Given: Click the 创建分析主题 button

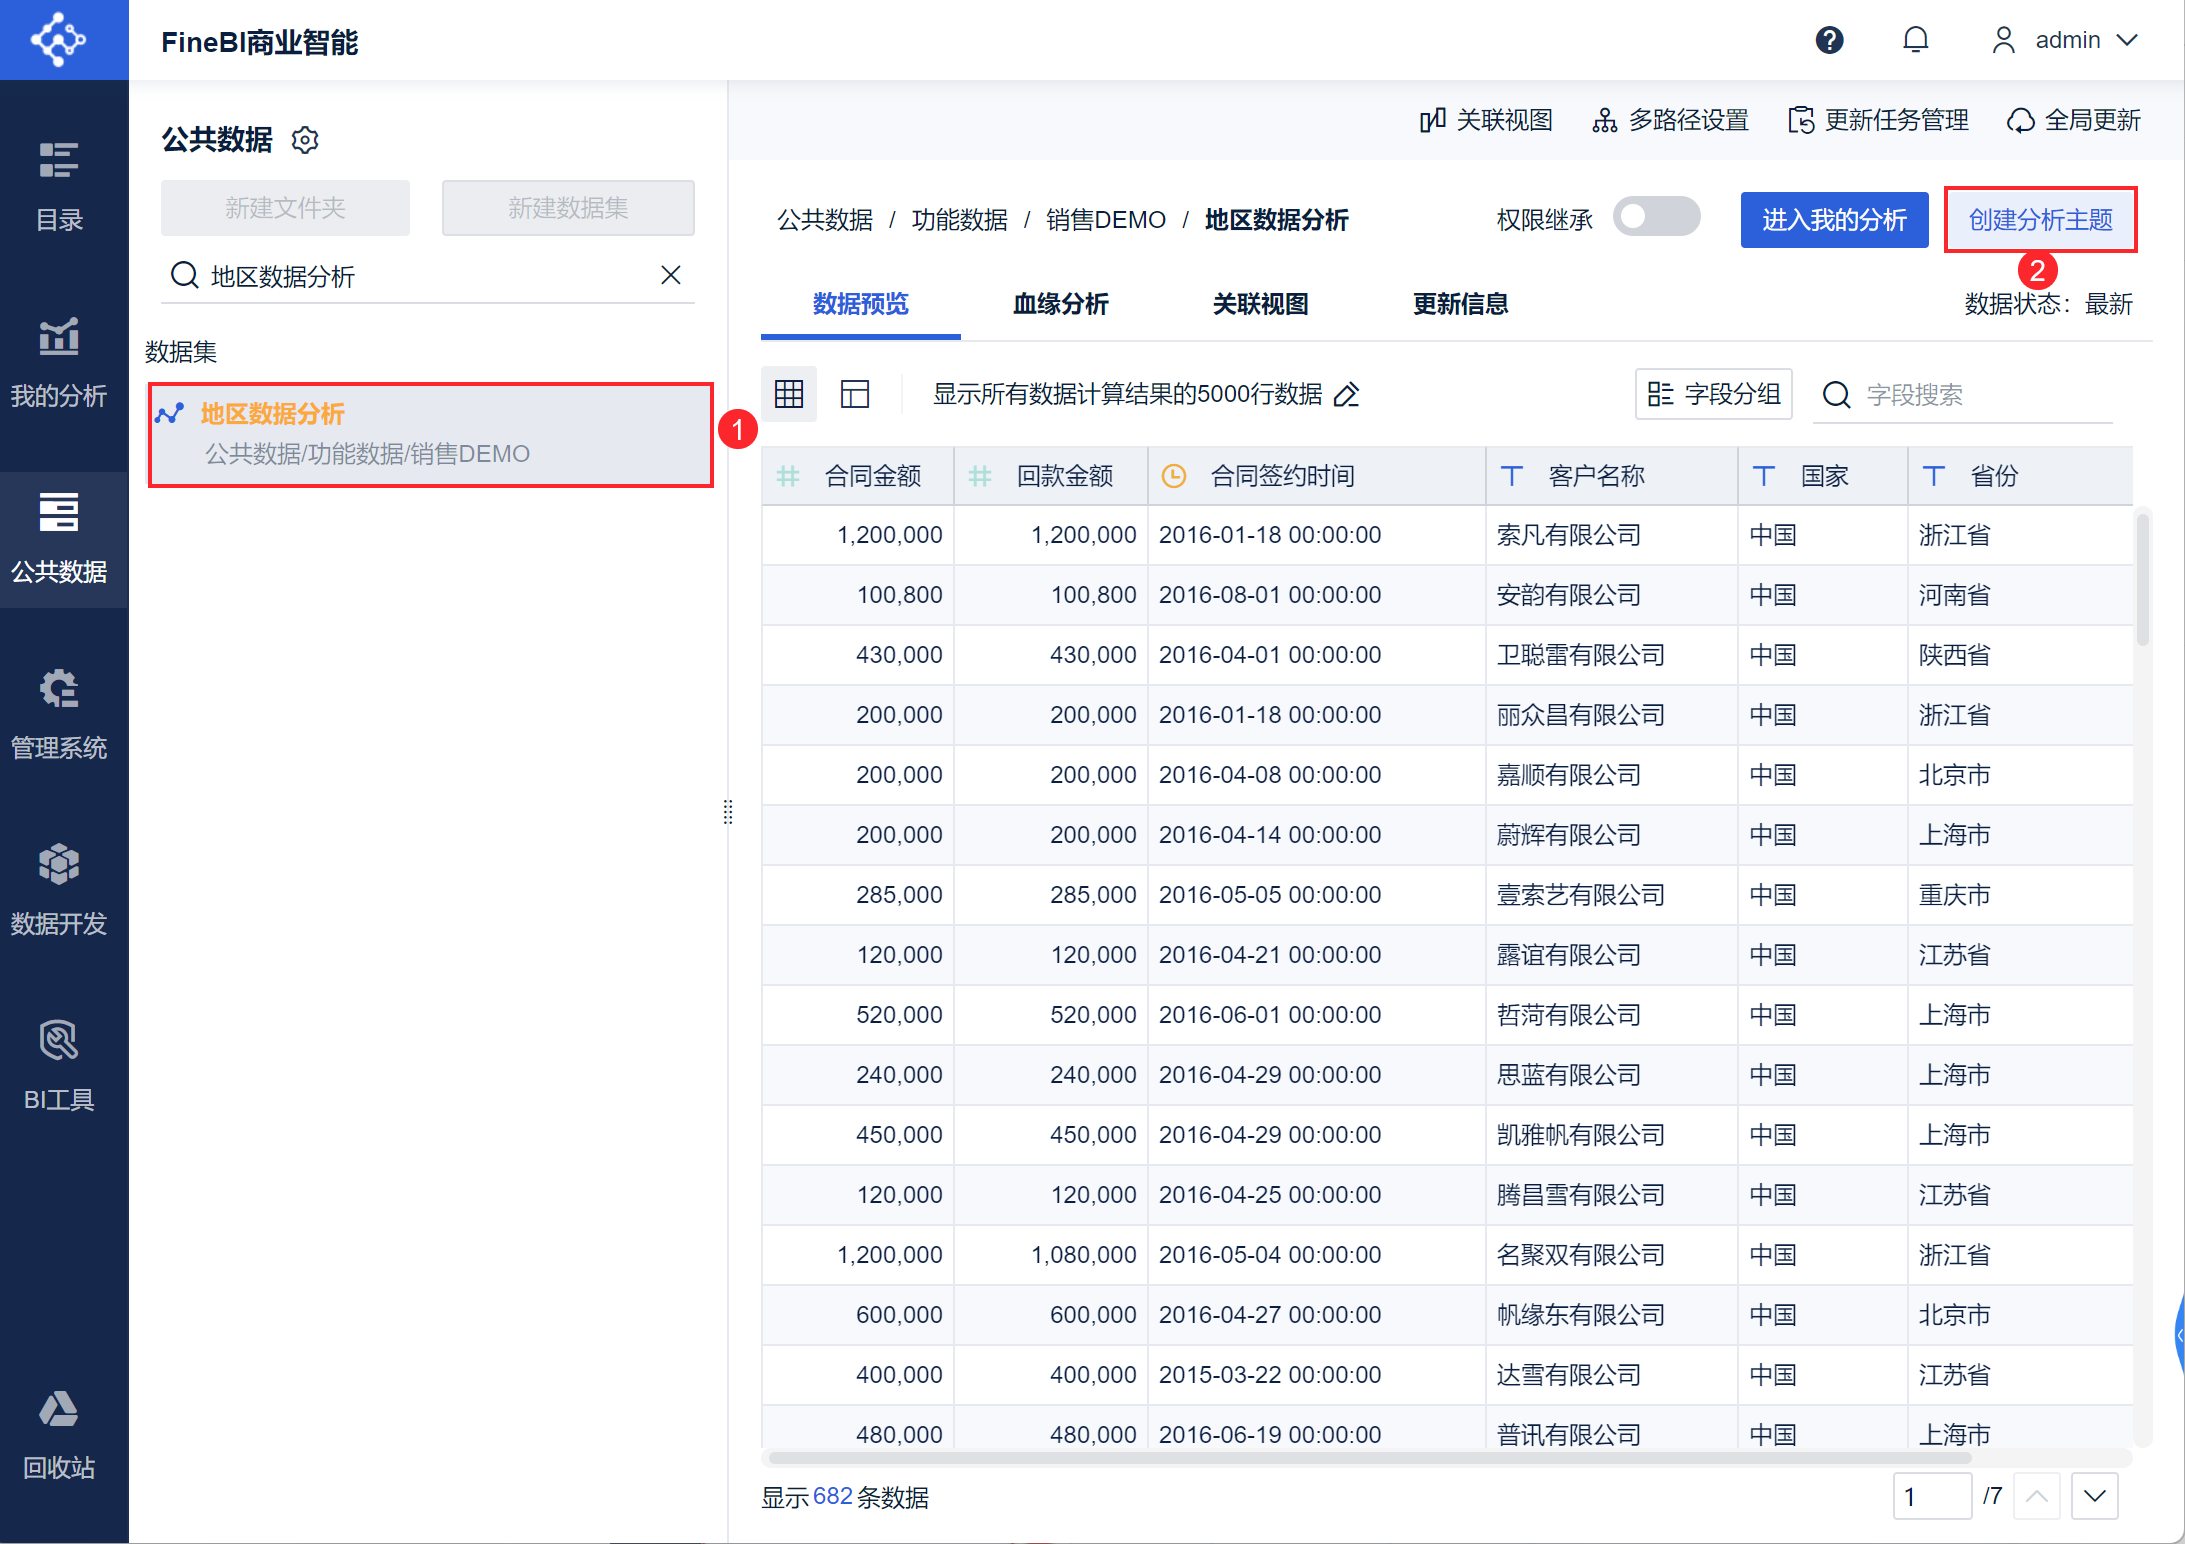Looking at the screenshot, I should point(2040,220).
